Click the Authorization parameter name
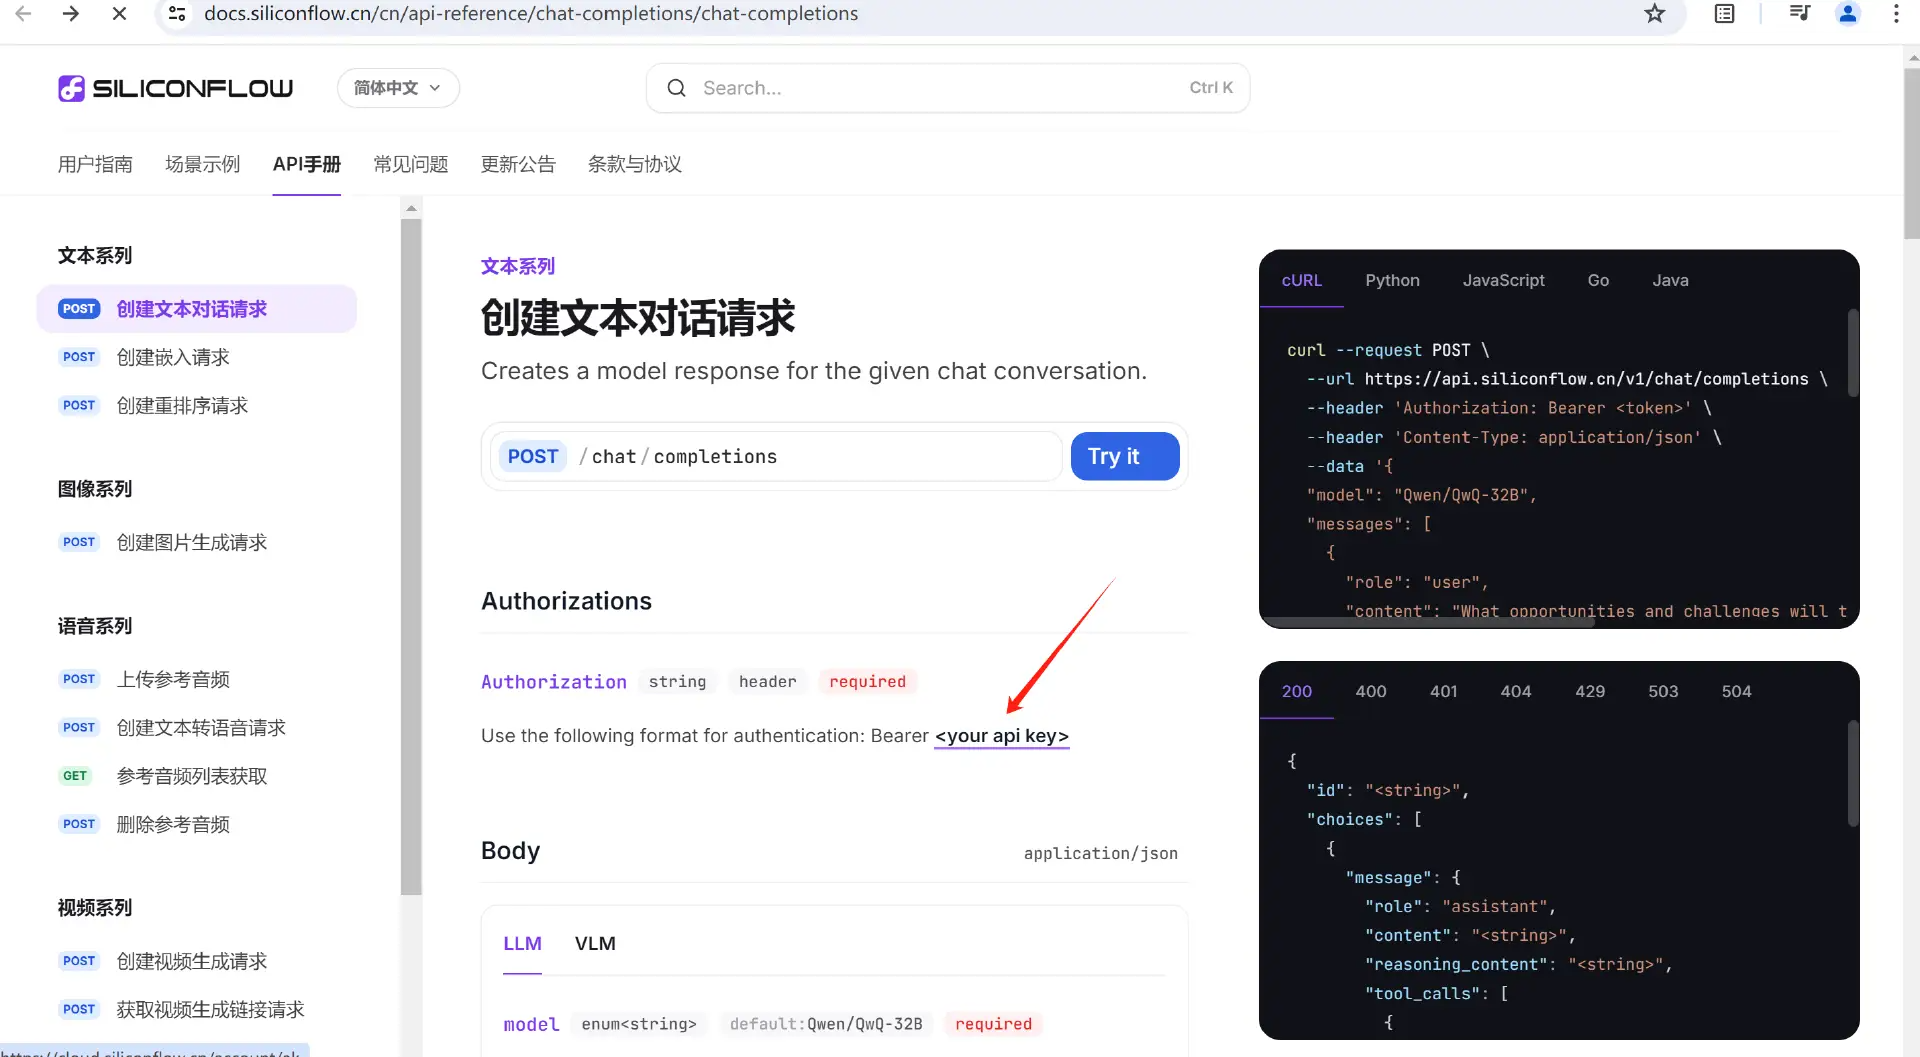 pyautogui.click(x=554, y=682)
